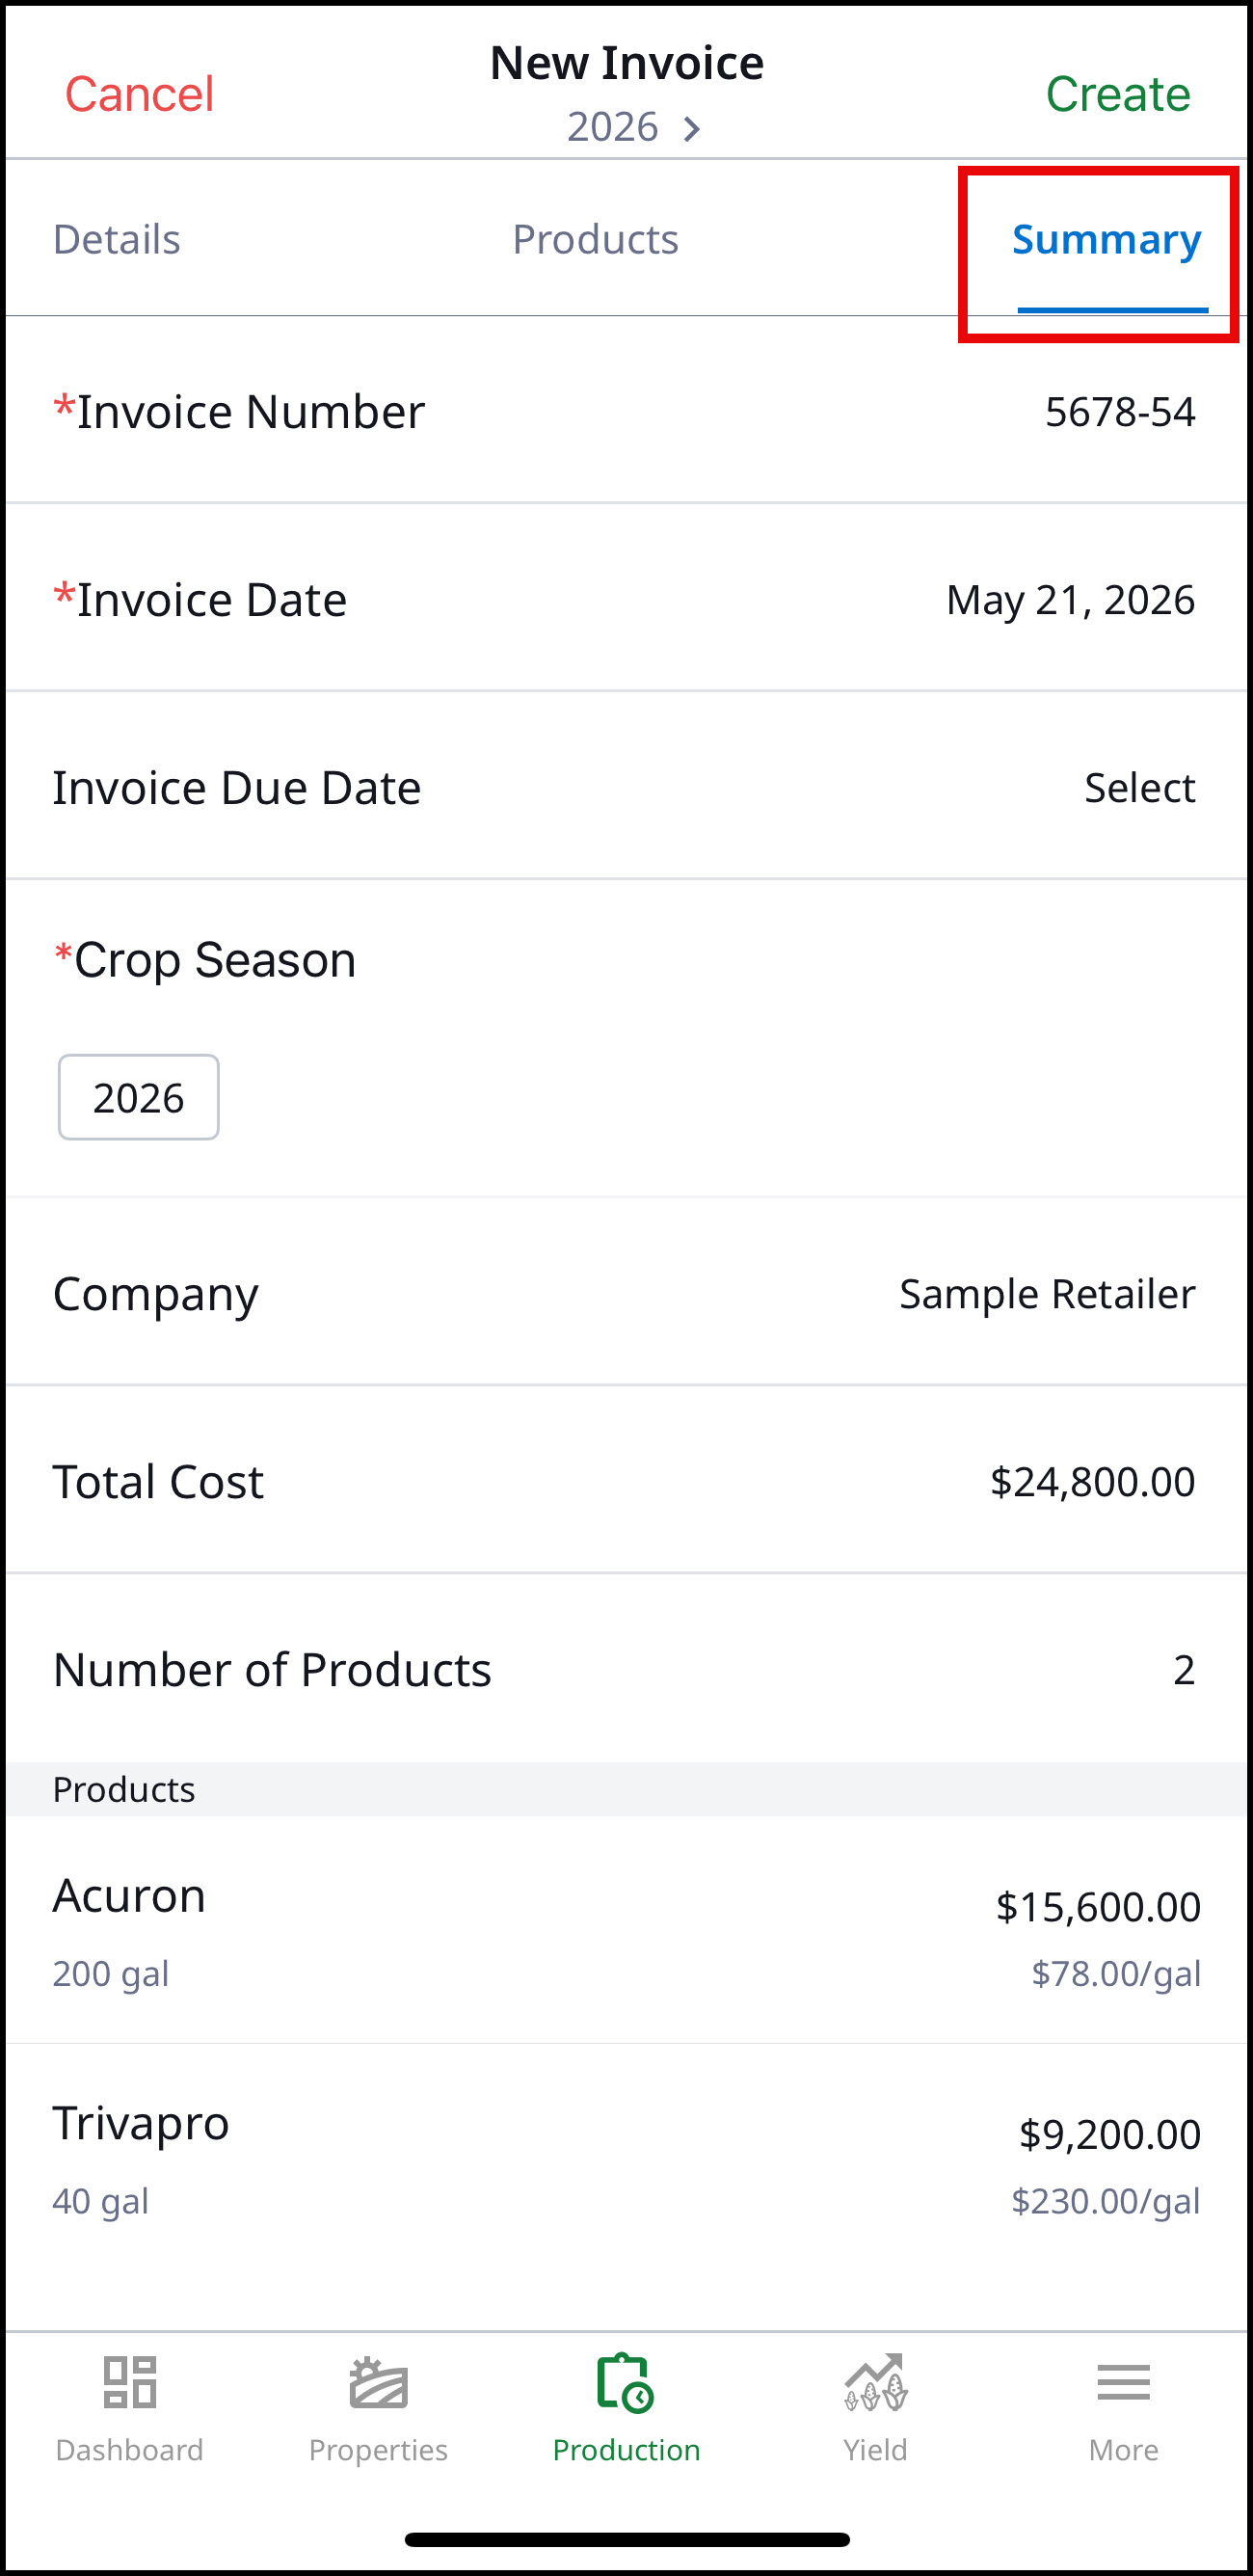This screenshot has width=1253, height=2576.
Task: Cancel the new invoice
Action: pos(139,94)
